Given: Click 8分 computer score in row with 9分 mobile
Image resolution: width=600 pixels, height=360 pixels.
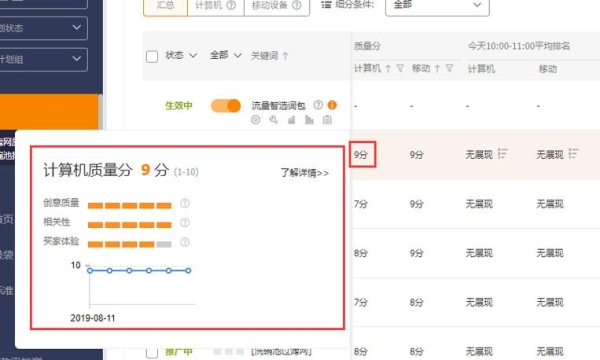Looking at the screenshot, I should [x=360, y=253].
